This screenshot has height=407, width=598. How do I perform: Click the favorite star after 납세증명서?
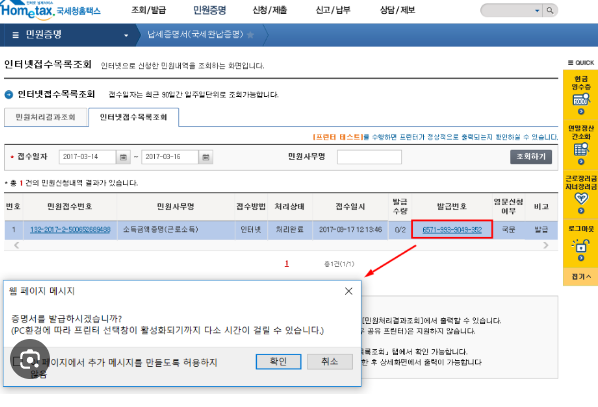pyautogui.click(x=251, y=35)
